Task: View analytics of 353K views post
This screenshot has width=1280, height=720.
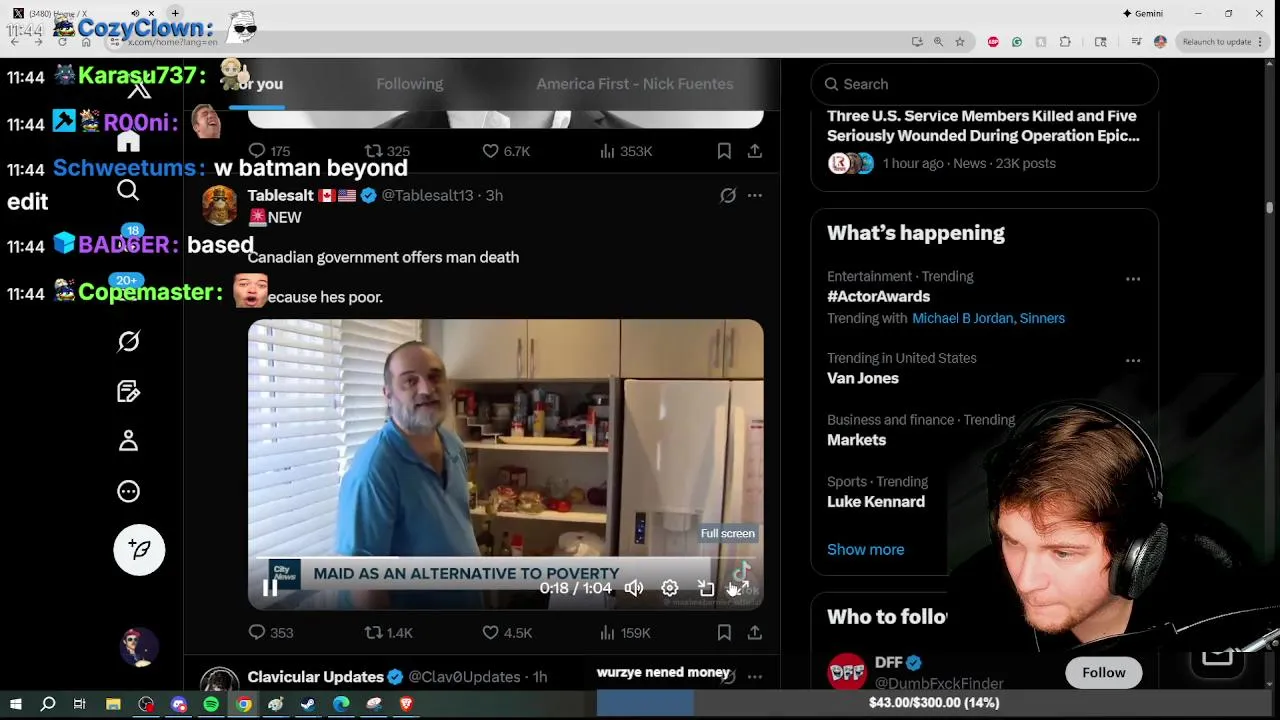Action: [625, 151]
